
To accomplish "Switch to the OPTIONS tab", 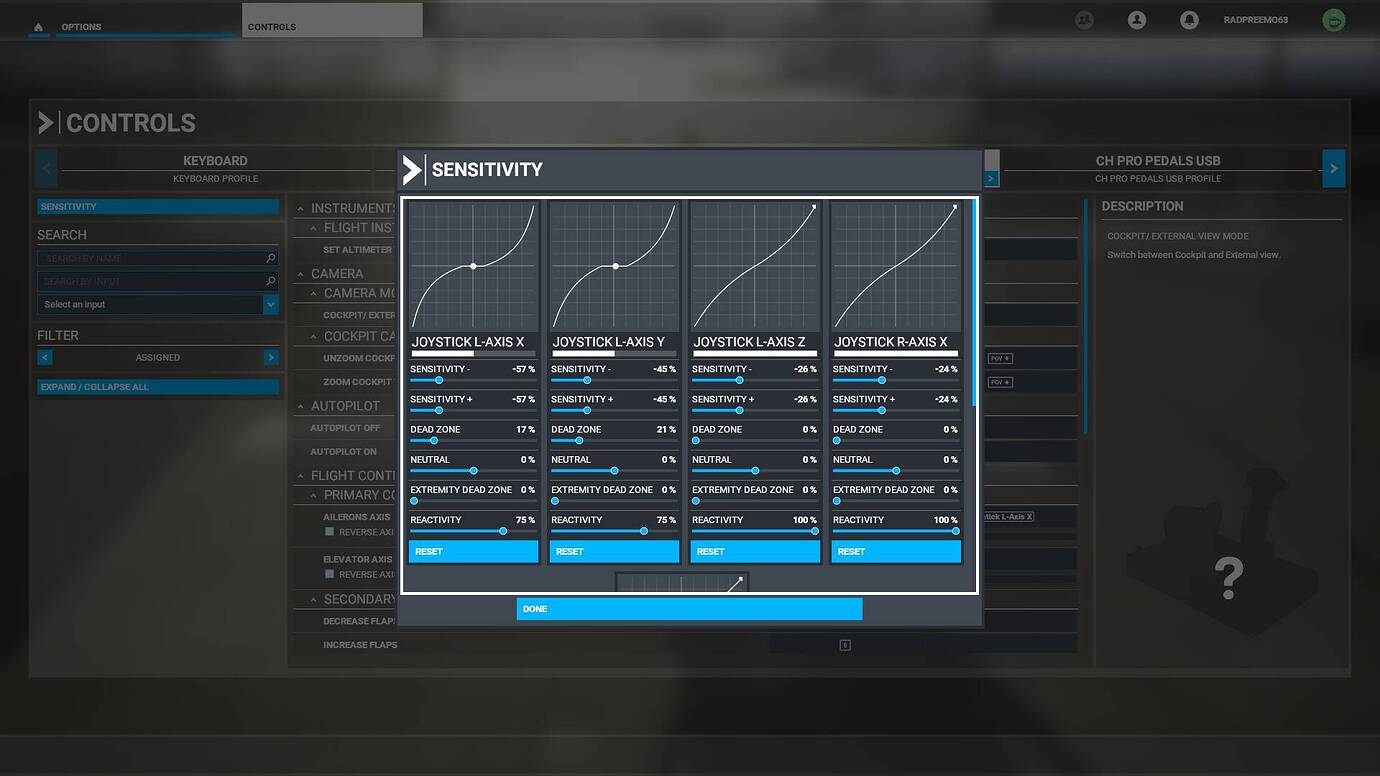I will tap(81, 27).
